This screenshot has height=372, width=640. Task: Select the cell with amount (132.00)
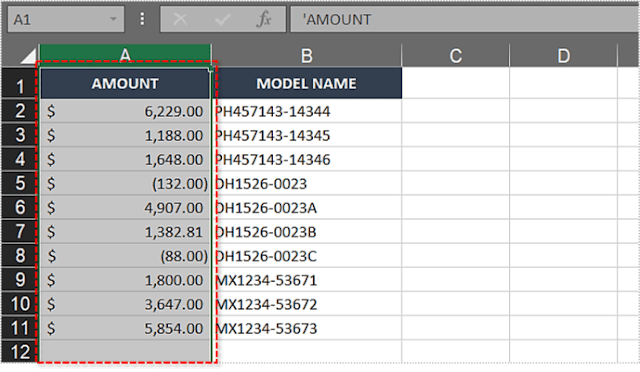pos(125,183)
